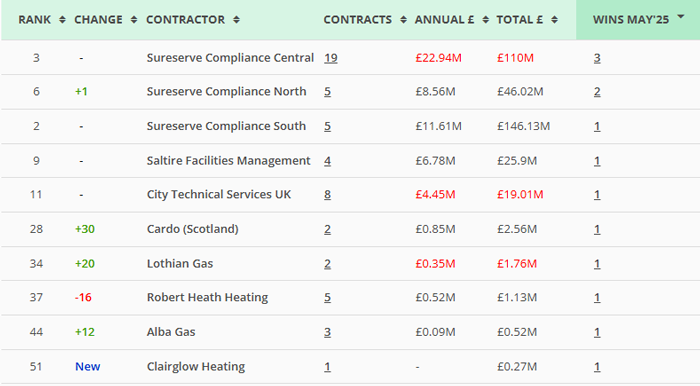Select the Contractor column header text
Screen dimensions: 700x386
185,20
